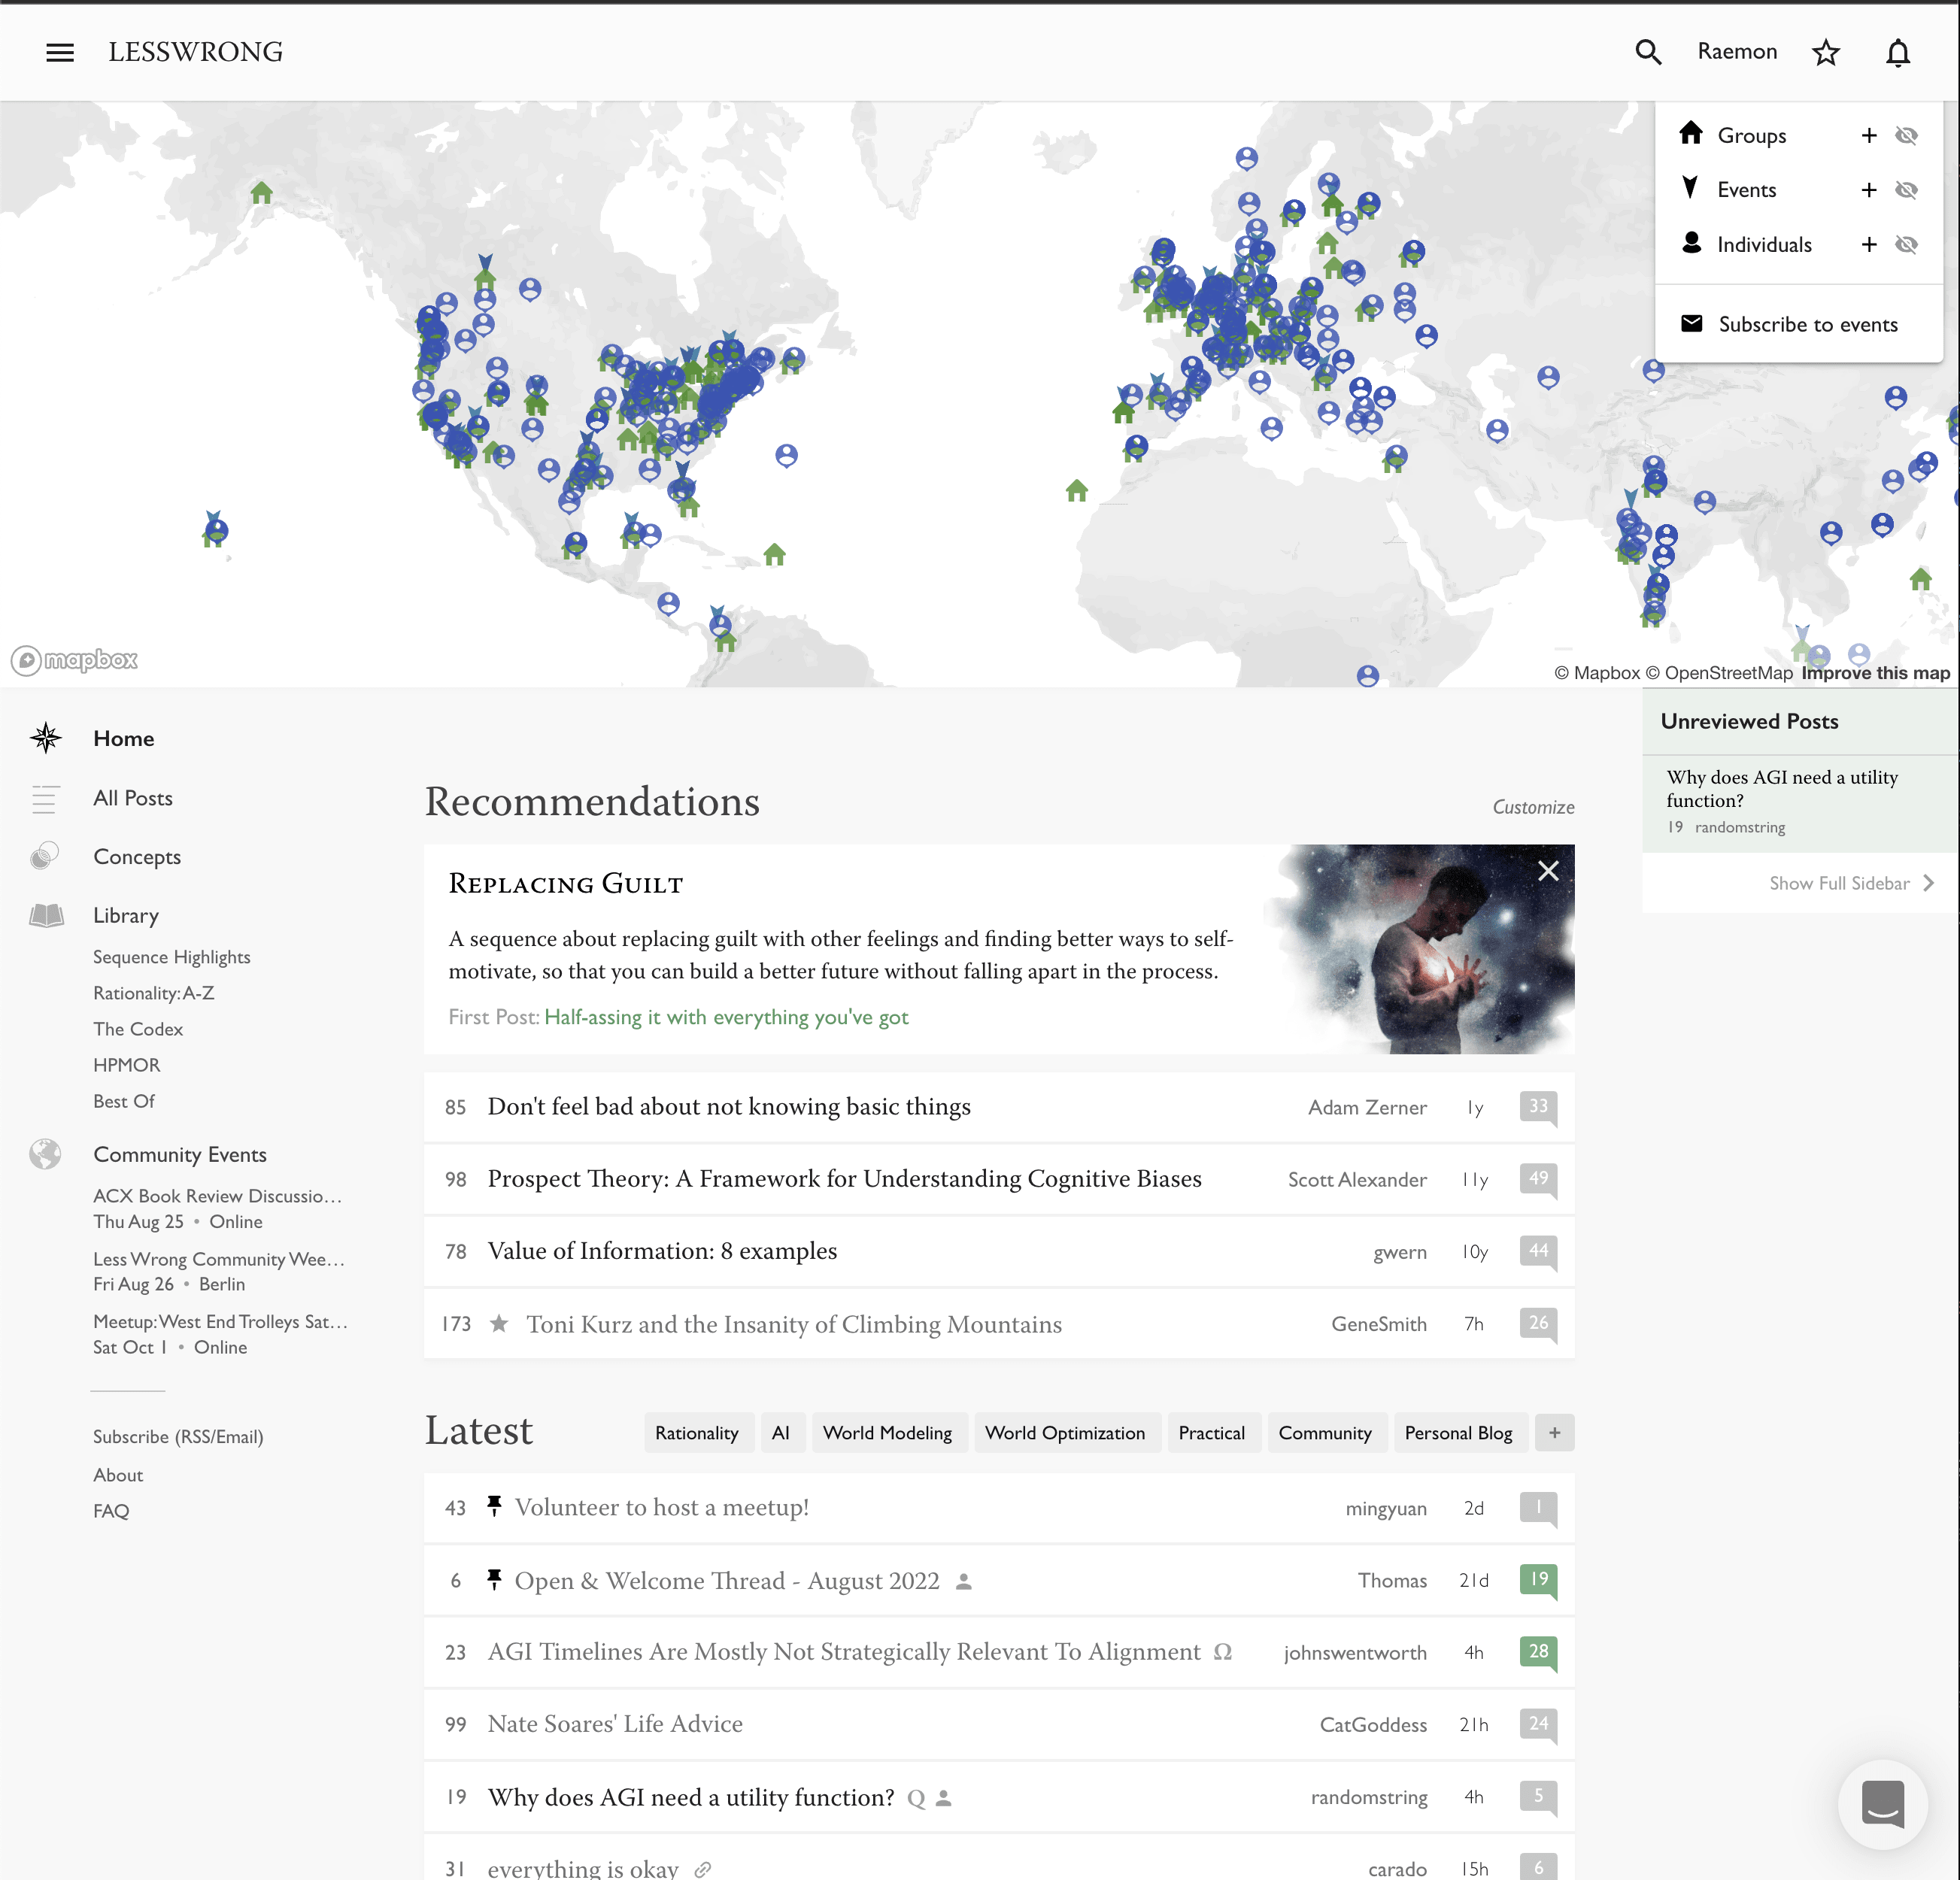Open the hamburger navigation menu
Viewport: 1960px width, 1880px height.
pos(60,52)
